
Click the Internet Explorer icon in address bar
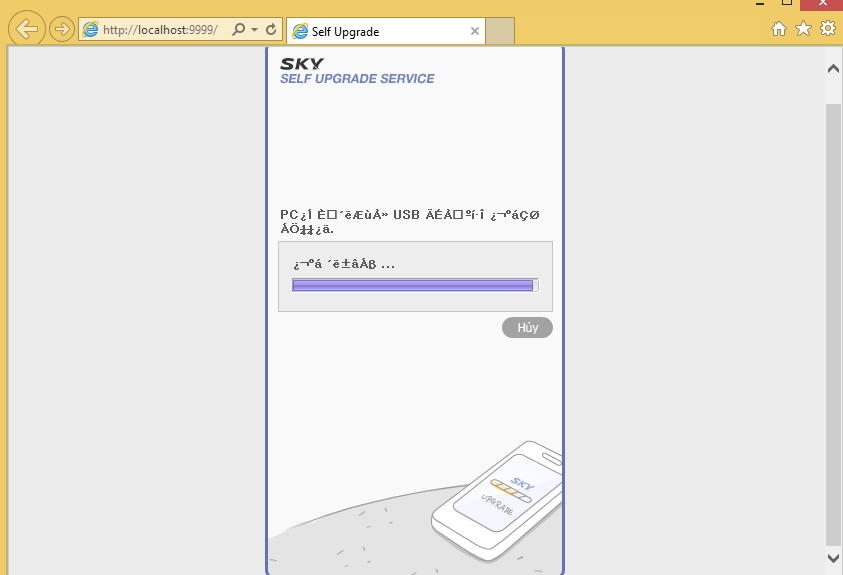(x=91, y=30)
